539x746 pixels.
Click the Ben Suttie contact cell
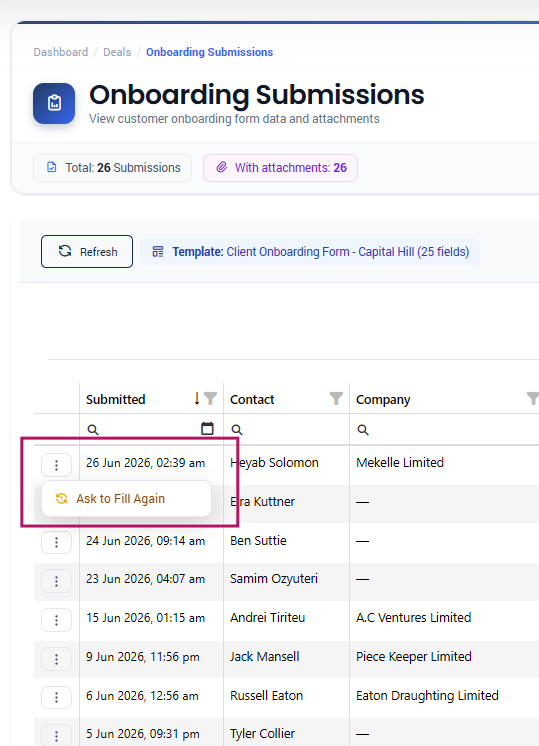point(286,540)
